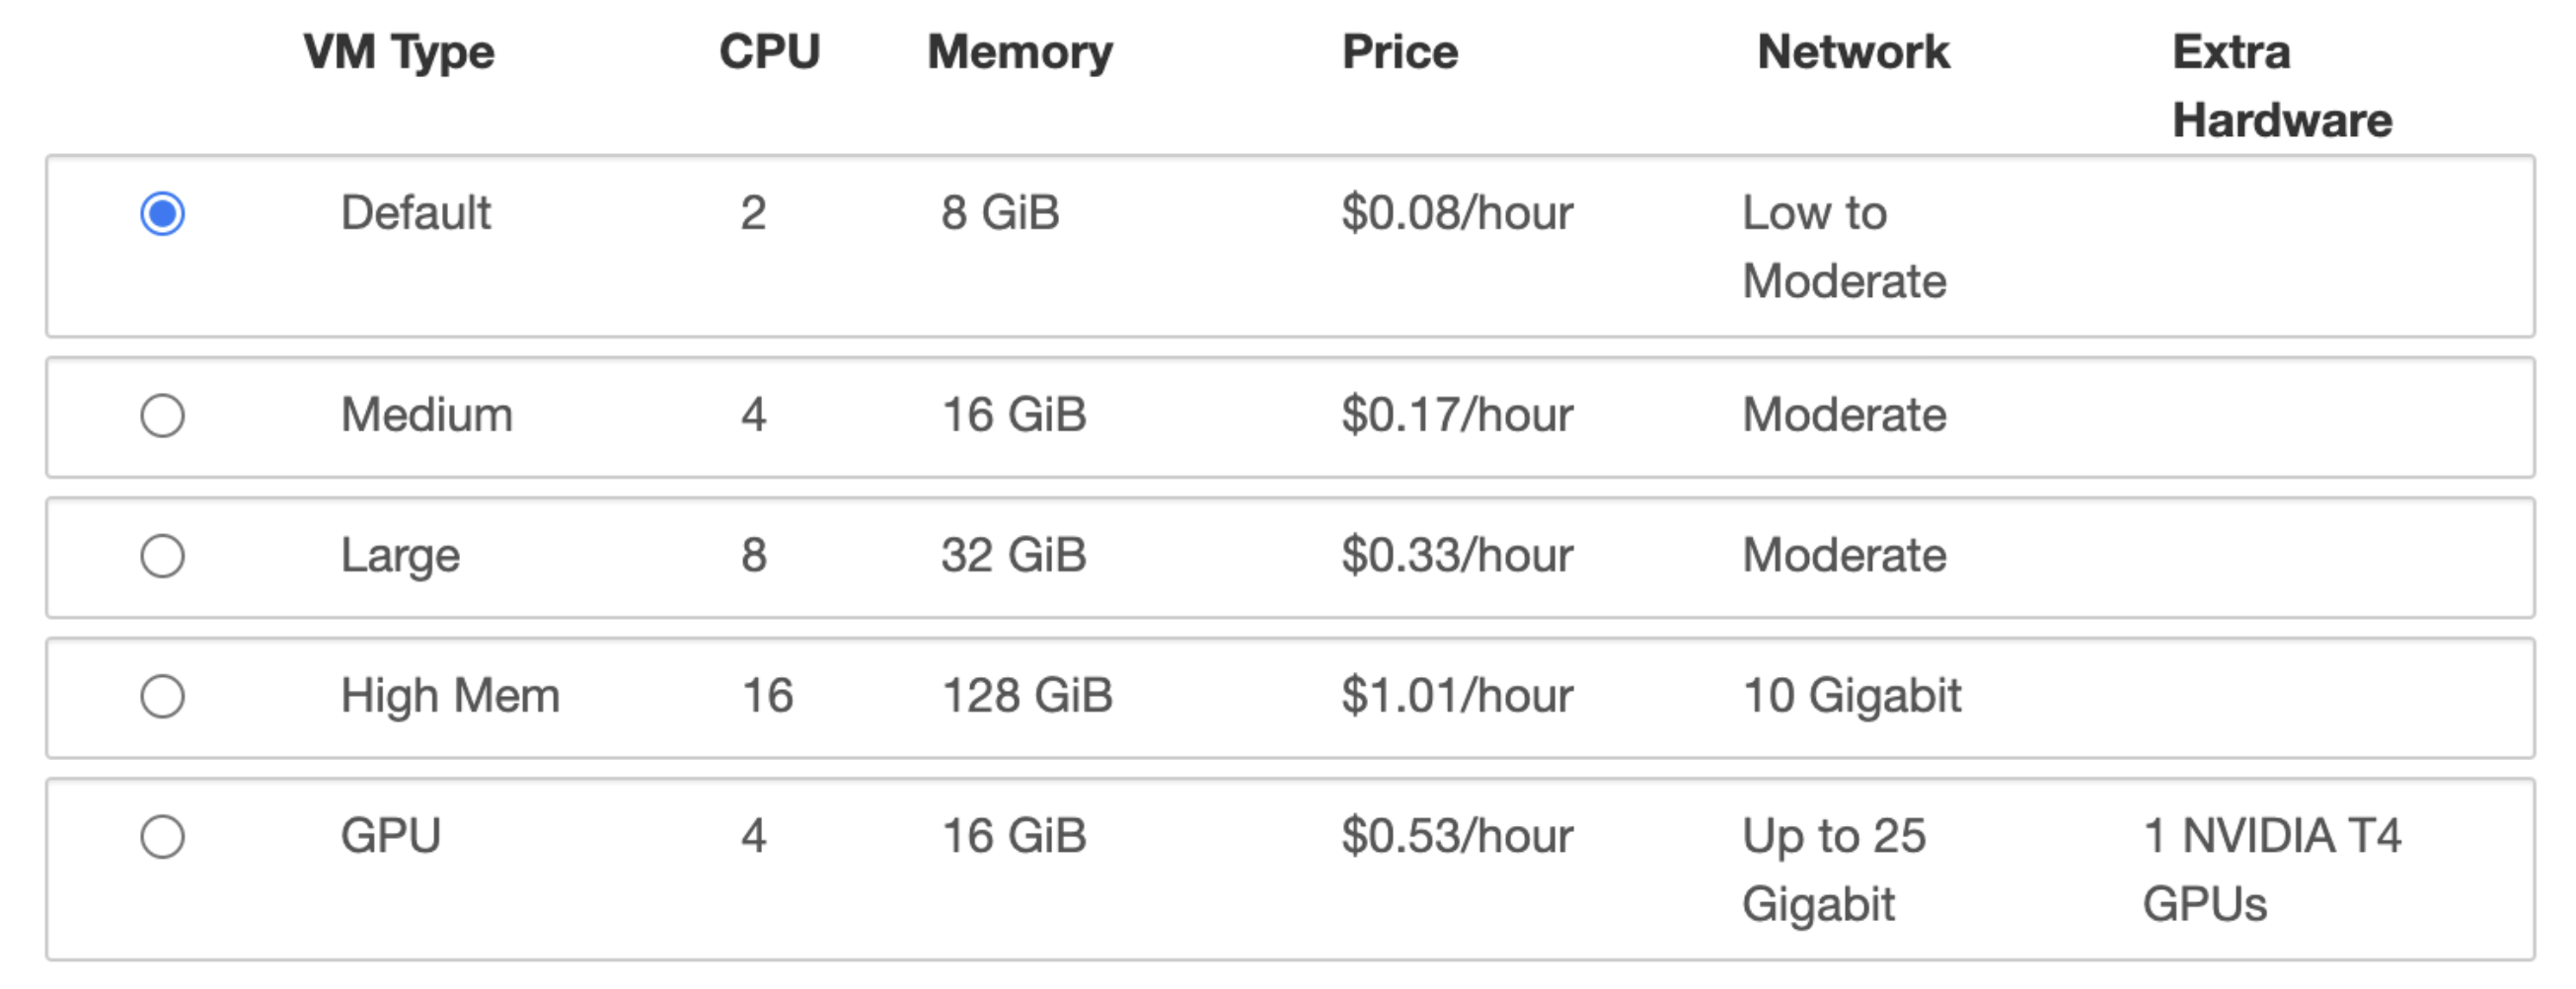2576x989 pixels.
Task: Click the 128 GiB memory cell
Action: click(x=1027, y=696)
